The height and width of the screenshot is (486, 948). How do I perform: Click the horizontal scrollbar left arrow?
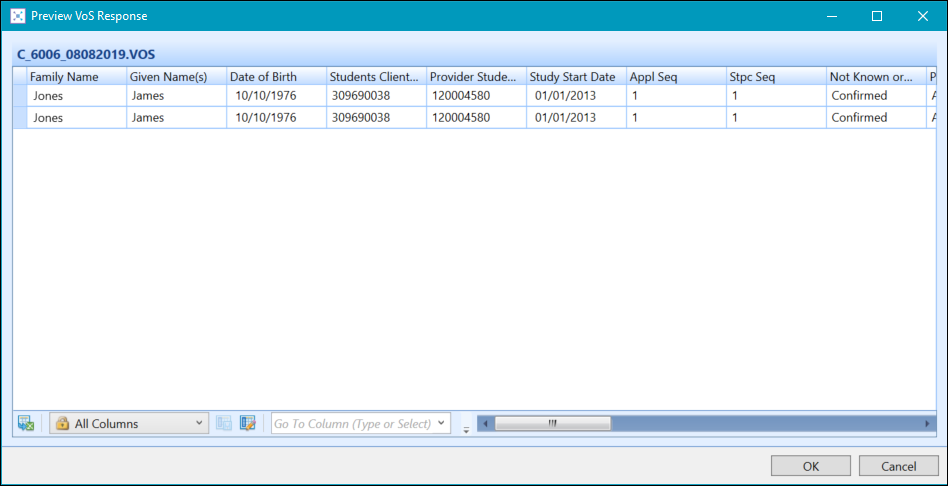click(485, 424)
